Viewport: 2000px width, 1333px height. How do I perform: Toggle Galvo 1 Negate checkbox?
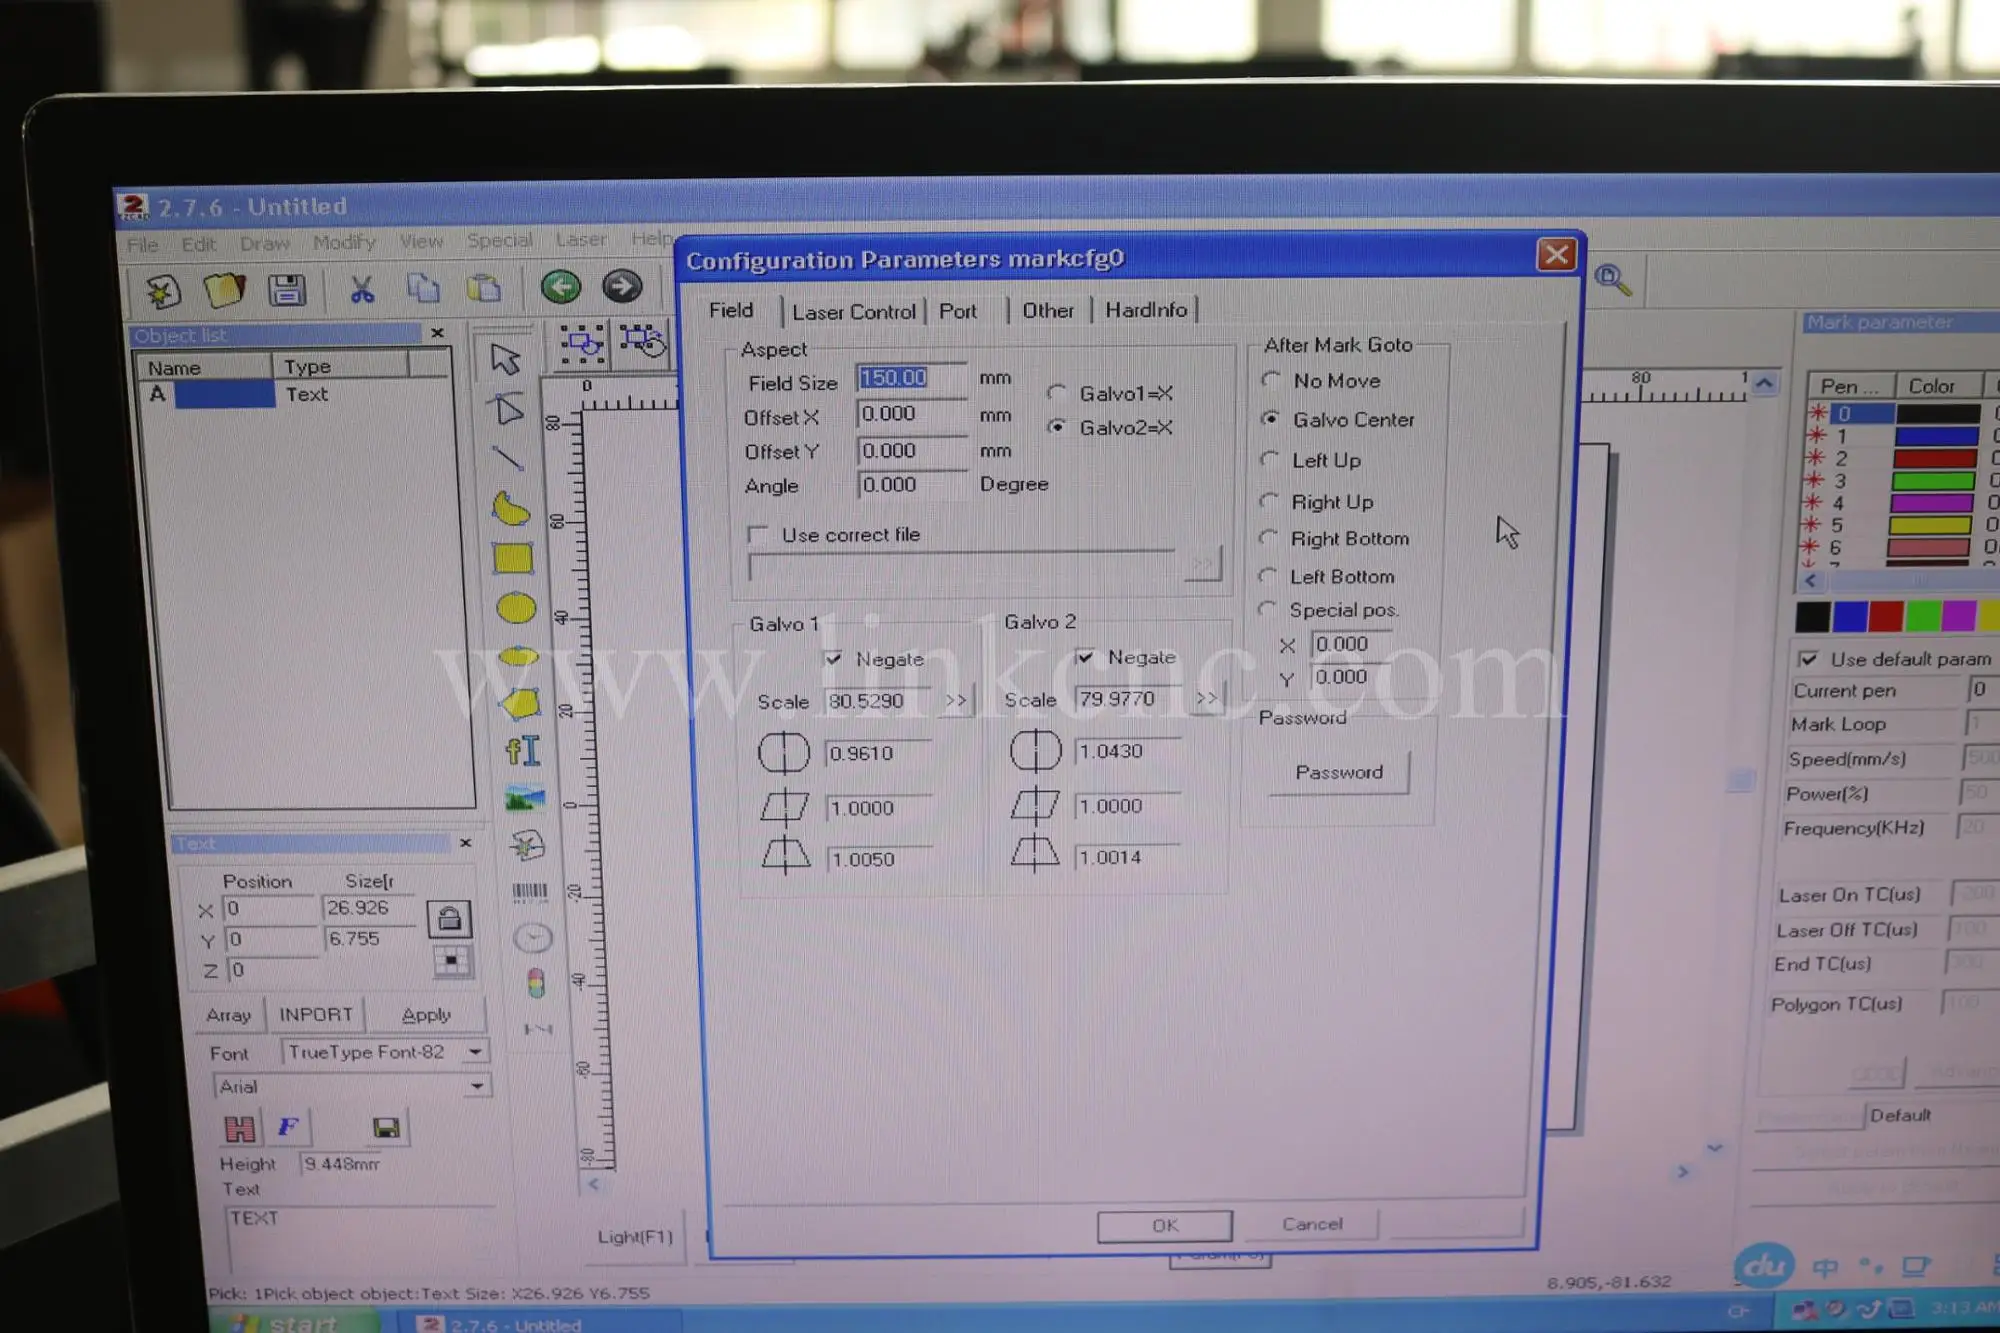click(x=834, y=659)
